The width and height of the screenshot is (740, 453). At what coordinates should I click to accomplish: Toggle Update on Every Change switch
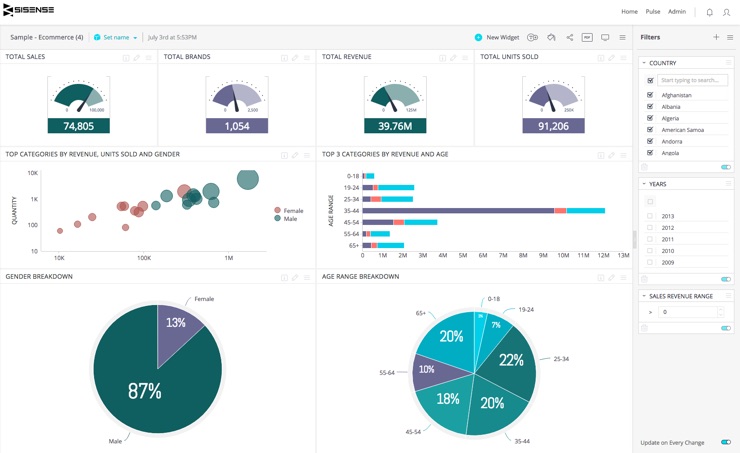tap(725, 442)
